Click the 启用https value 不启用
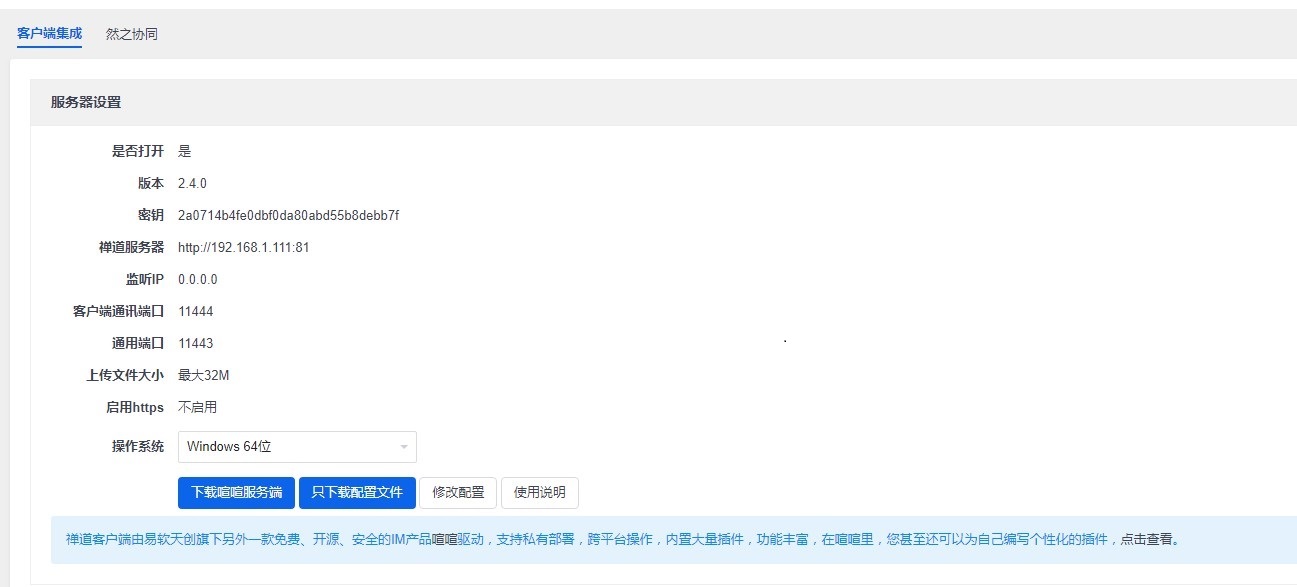 [196, 407]
